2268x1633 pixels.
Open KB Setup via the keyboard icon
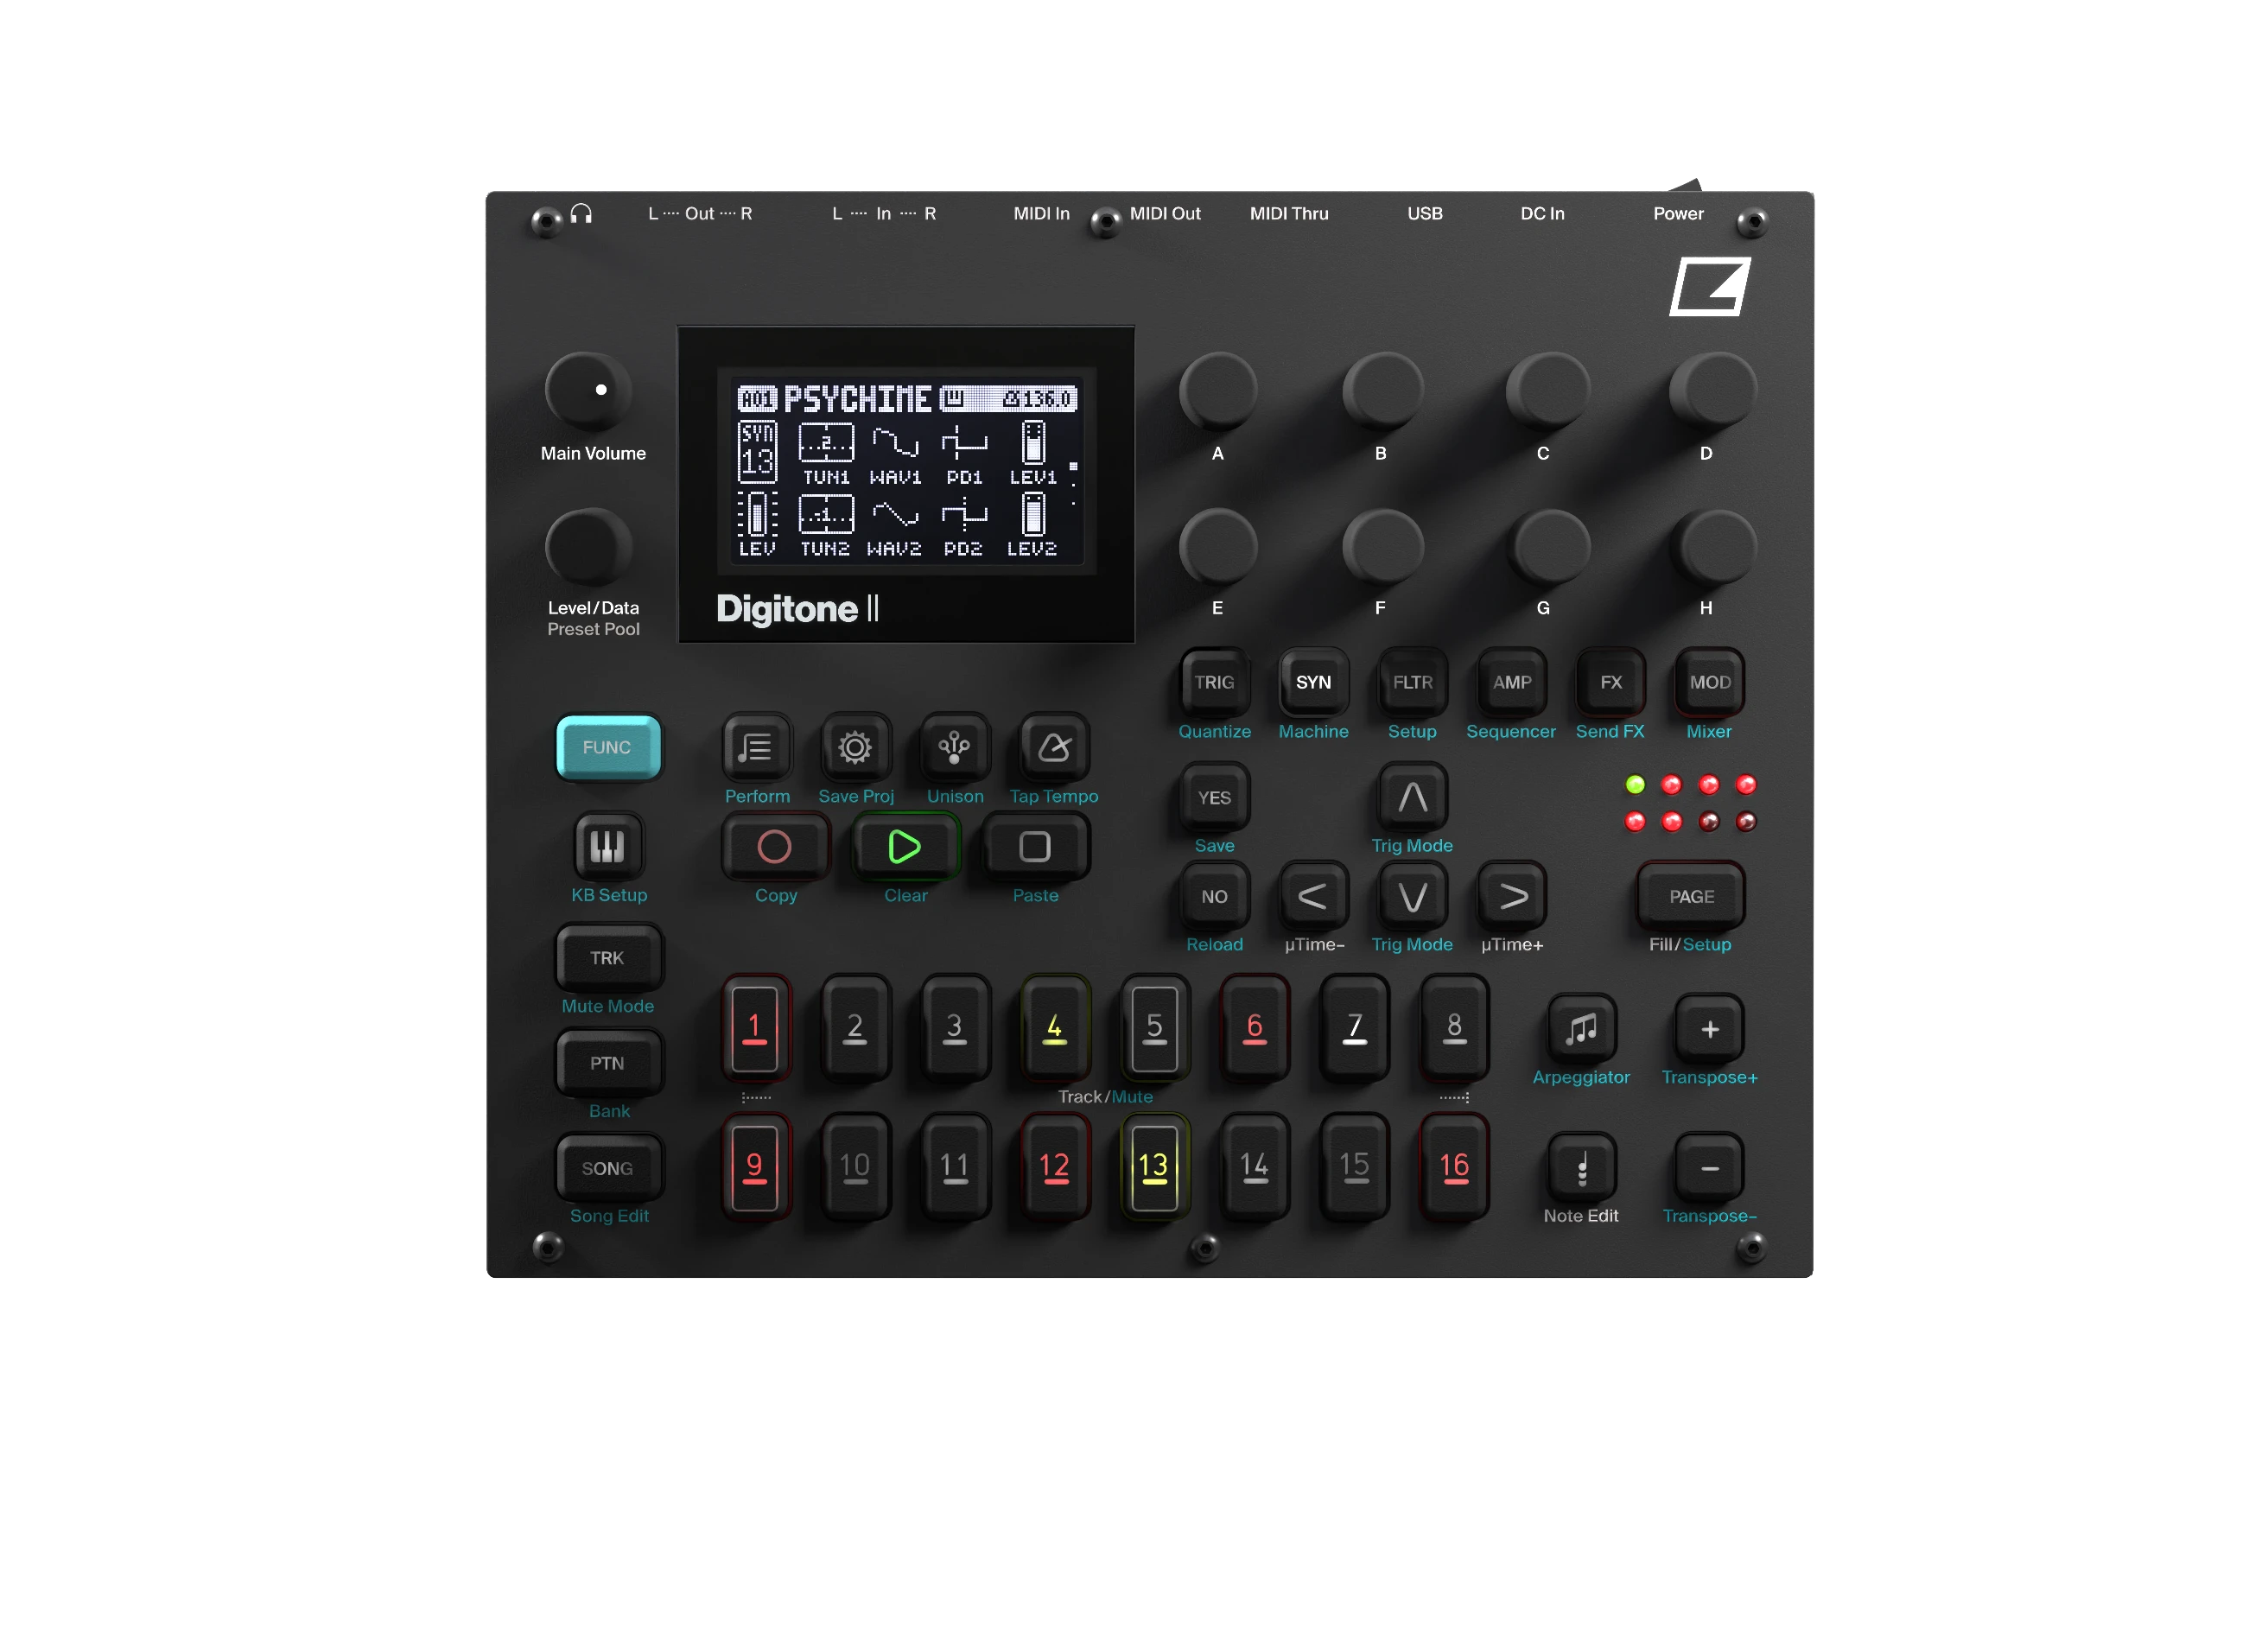[x=608, y=845]
